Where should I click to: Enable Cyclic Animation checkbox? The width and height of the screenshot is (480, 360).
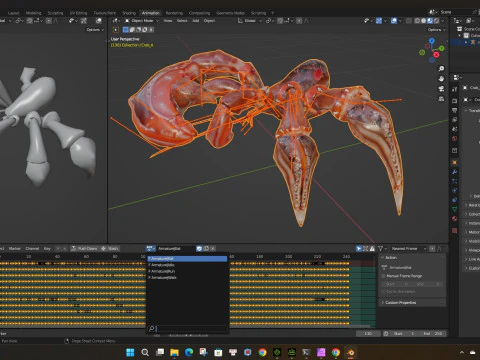click(383, 292)
